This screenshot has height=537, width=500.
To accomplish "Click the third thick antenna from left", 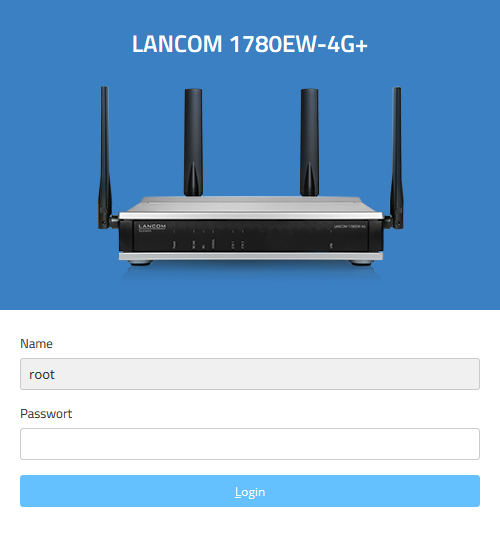I will [310, 142].
